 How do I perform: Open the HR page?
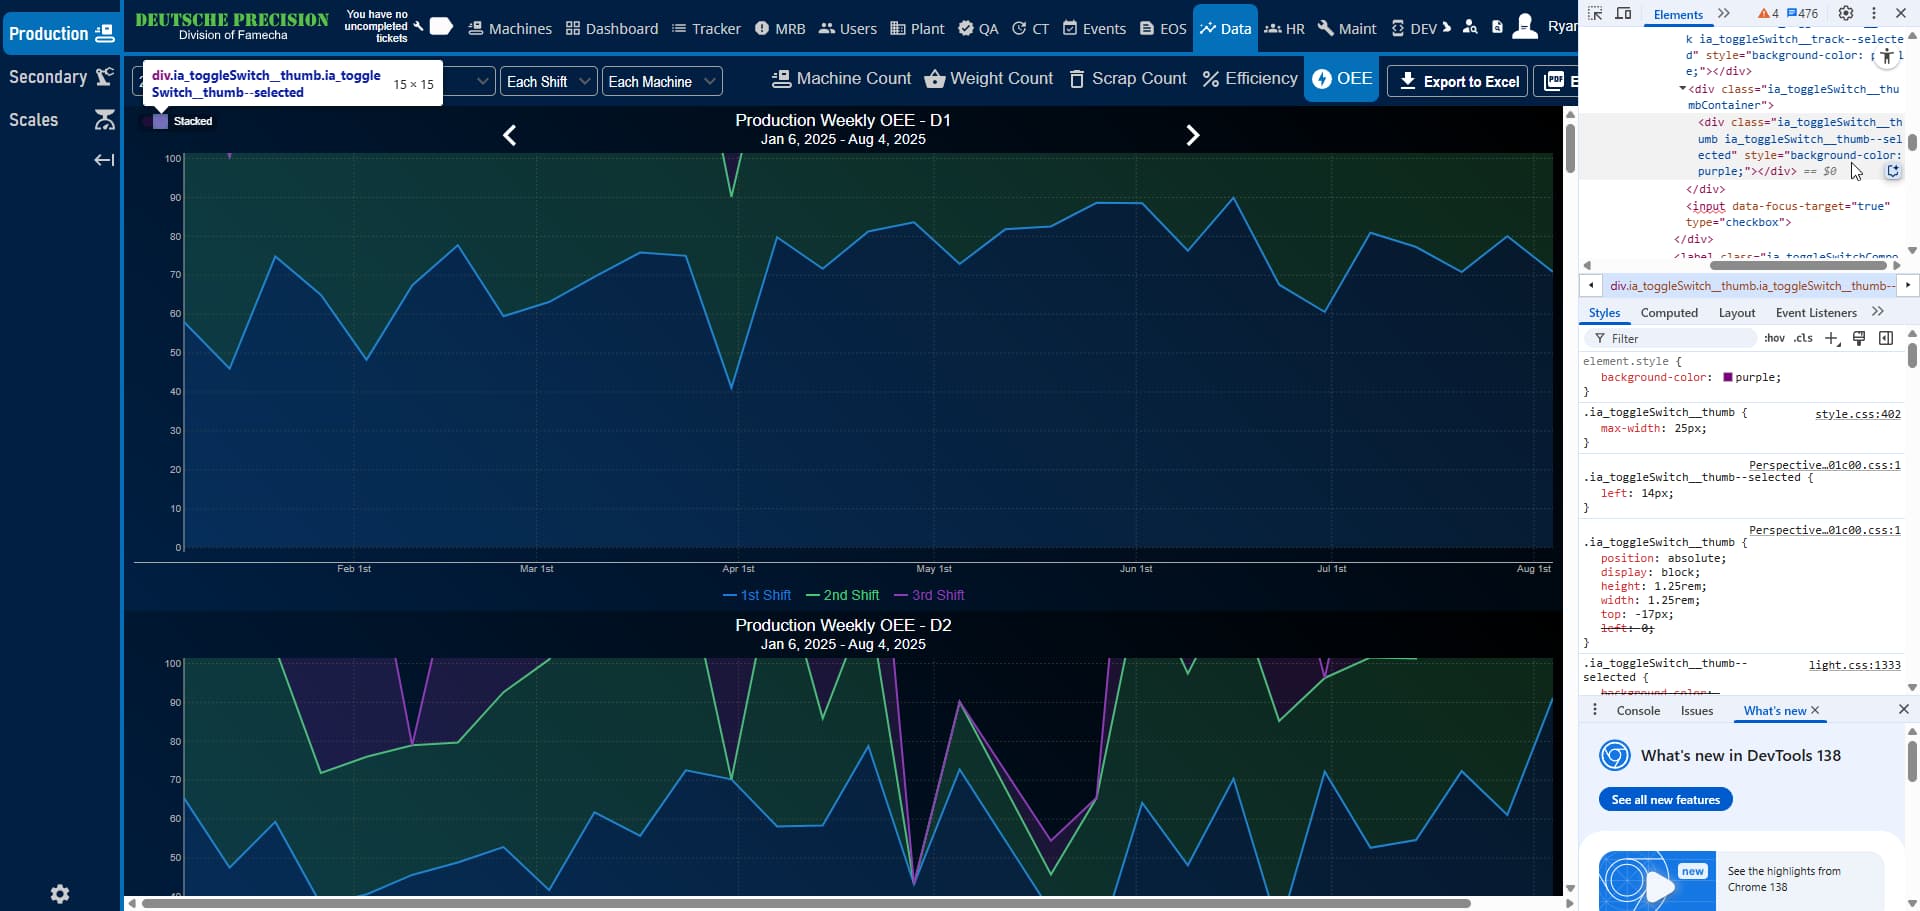tap(1285, 29)
